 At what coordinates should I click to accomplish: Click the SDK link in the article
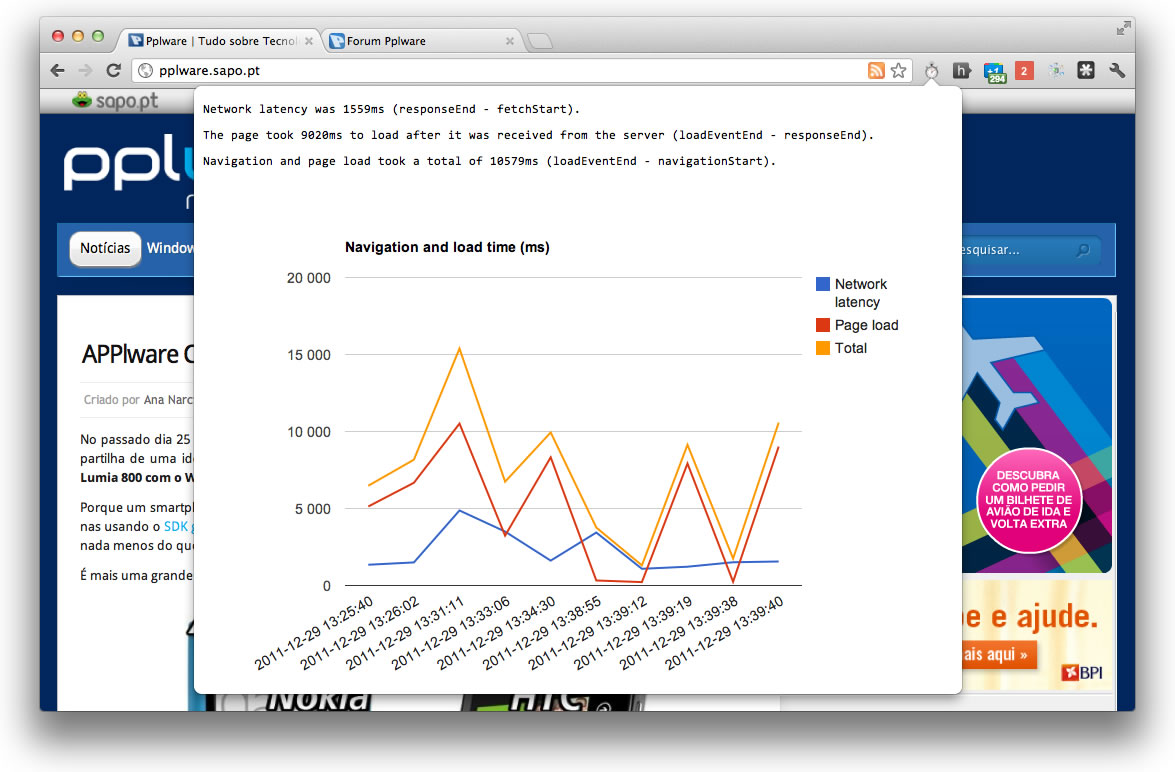tap(175, 525)
